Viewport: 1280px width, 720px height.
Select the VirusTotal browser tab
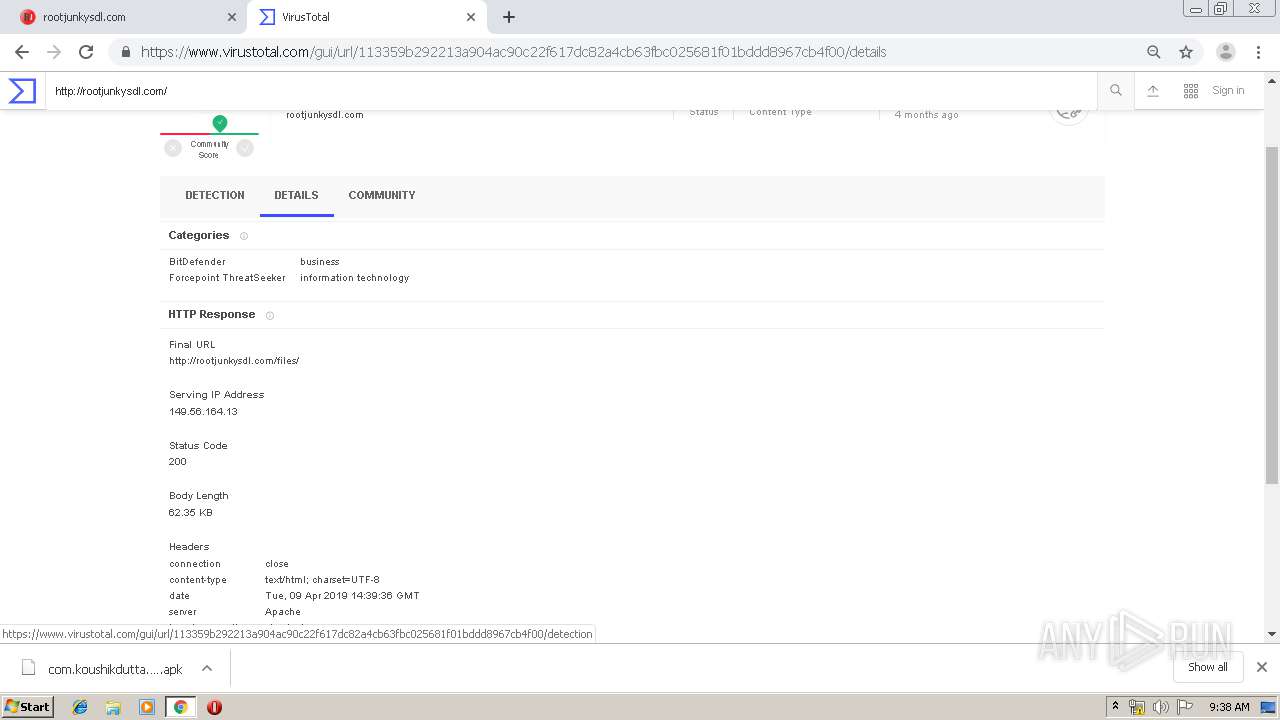click(x=367, y=17)
